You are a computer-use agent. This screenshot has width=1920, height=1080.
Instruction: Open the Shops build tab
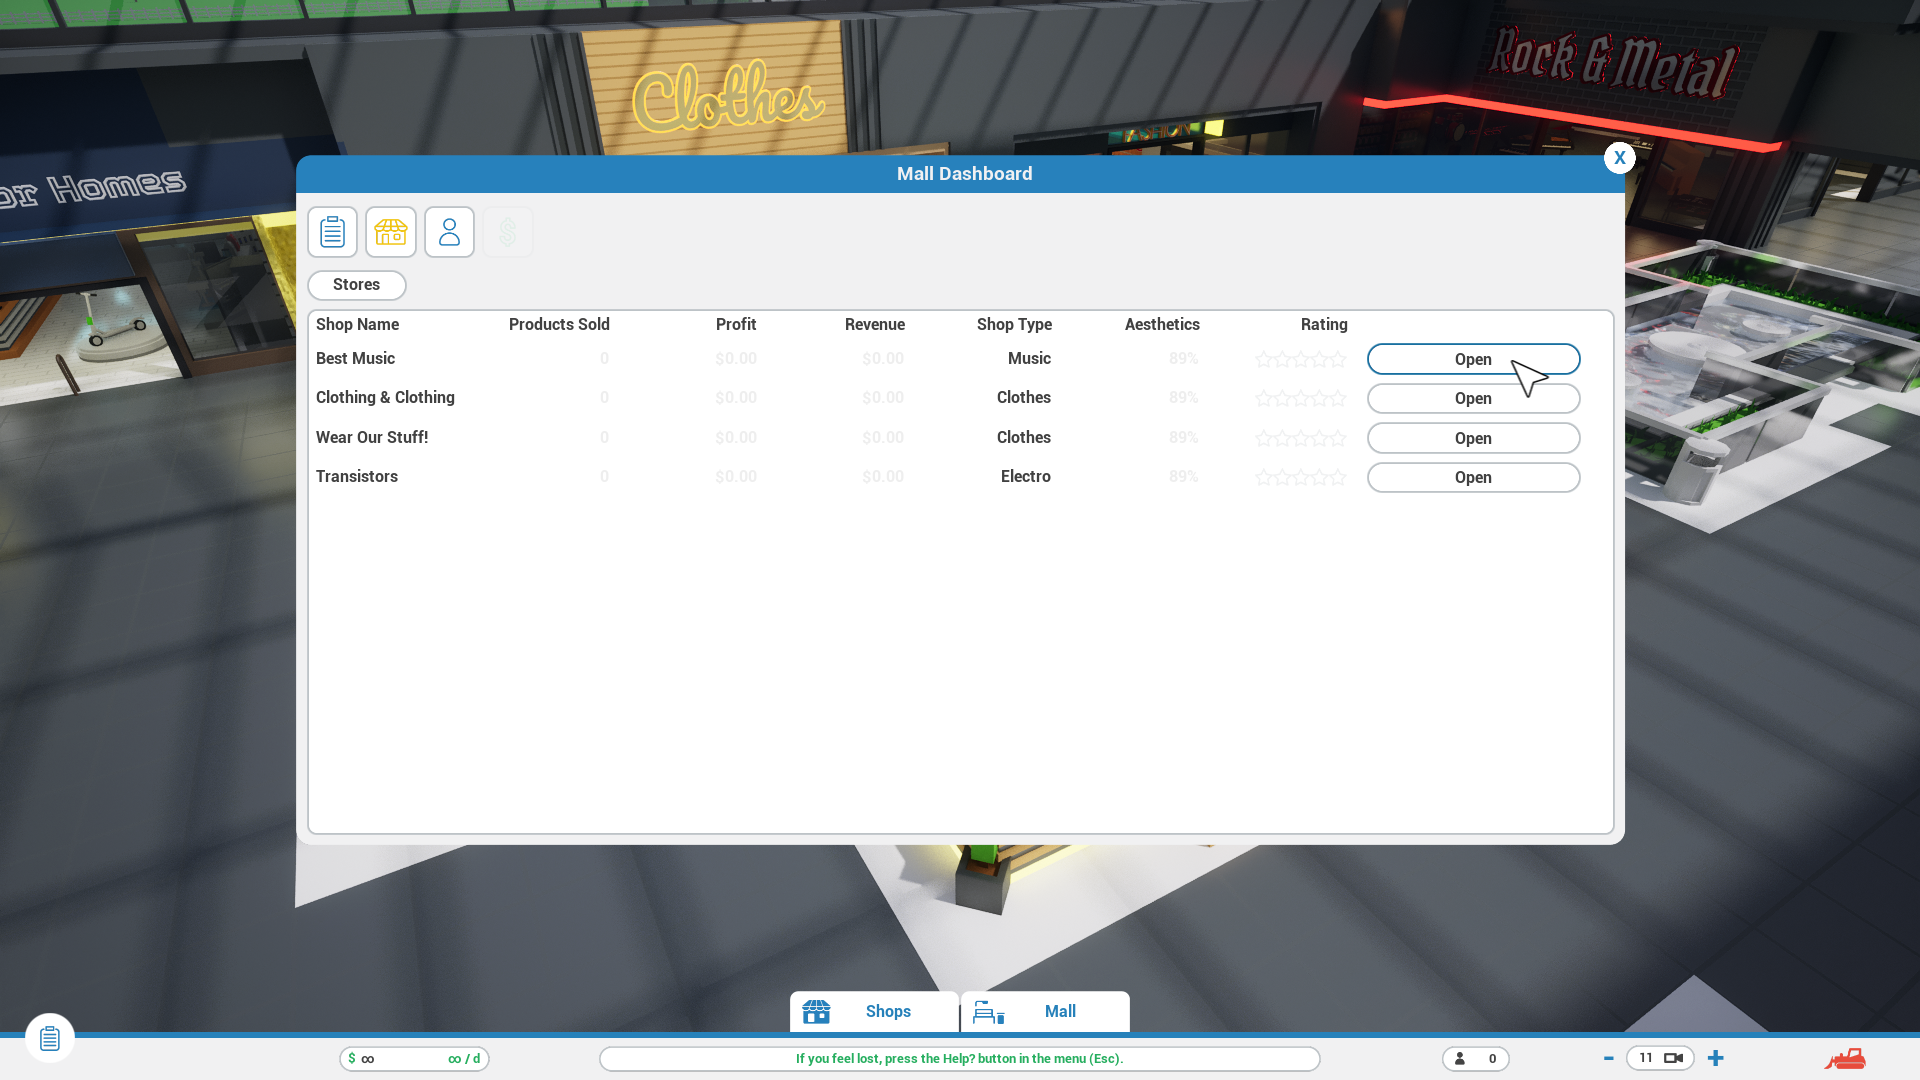click(873, 1011)
